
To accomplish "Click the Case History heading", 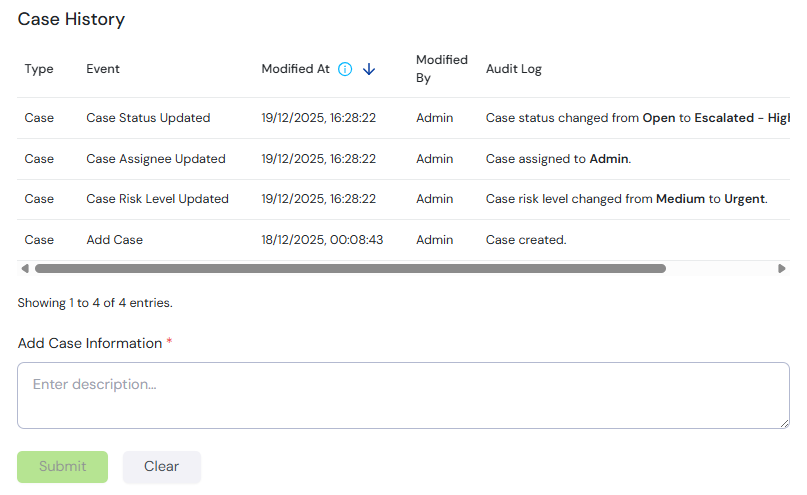I will pos(72,20).
